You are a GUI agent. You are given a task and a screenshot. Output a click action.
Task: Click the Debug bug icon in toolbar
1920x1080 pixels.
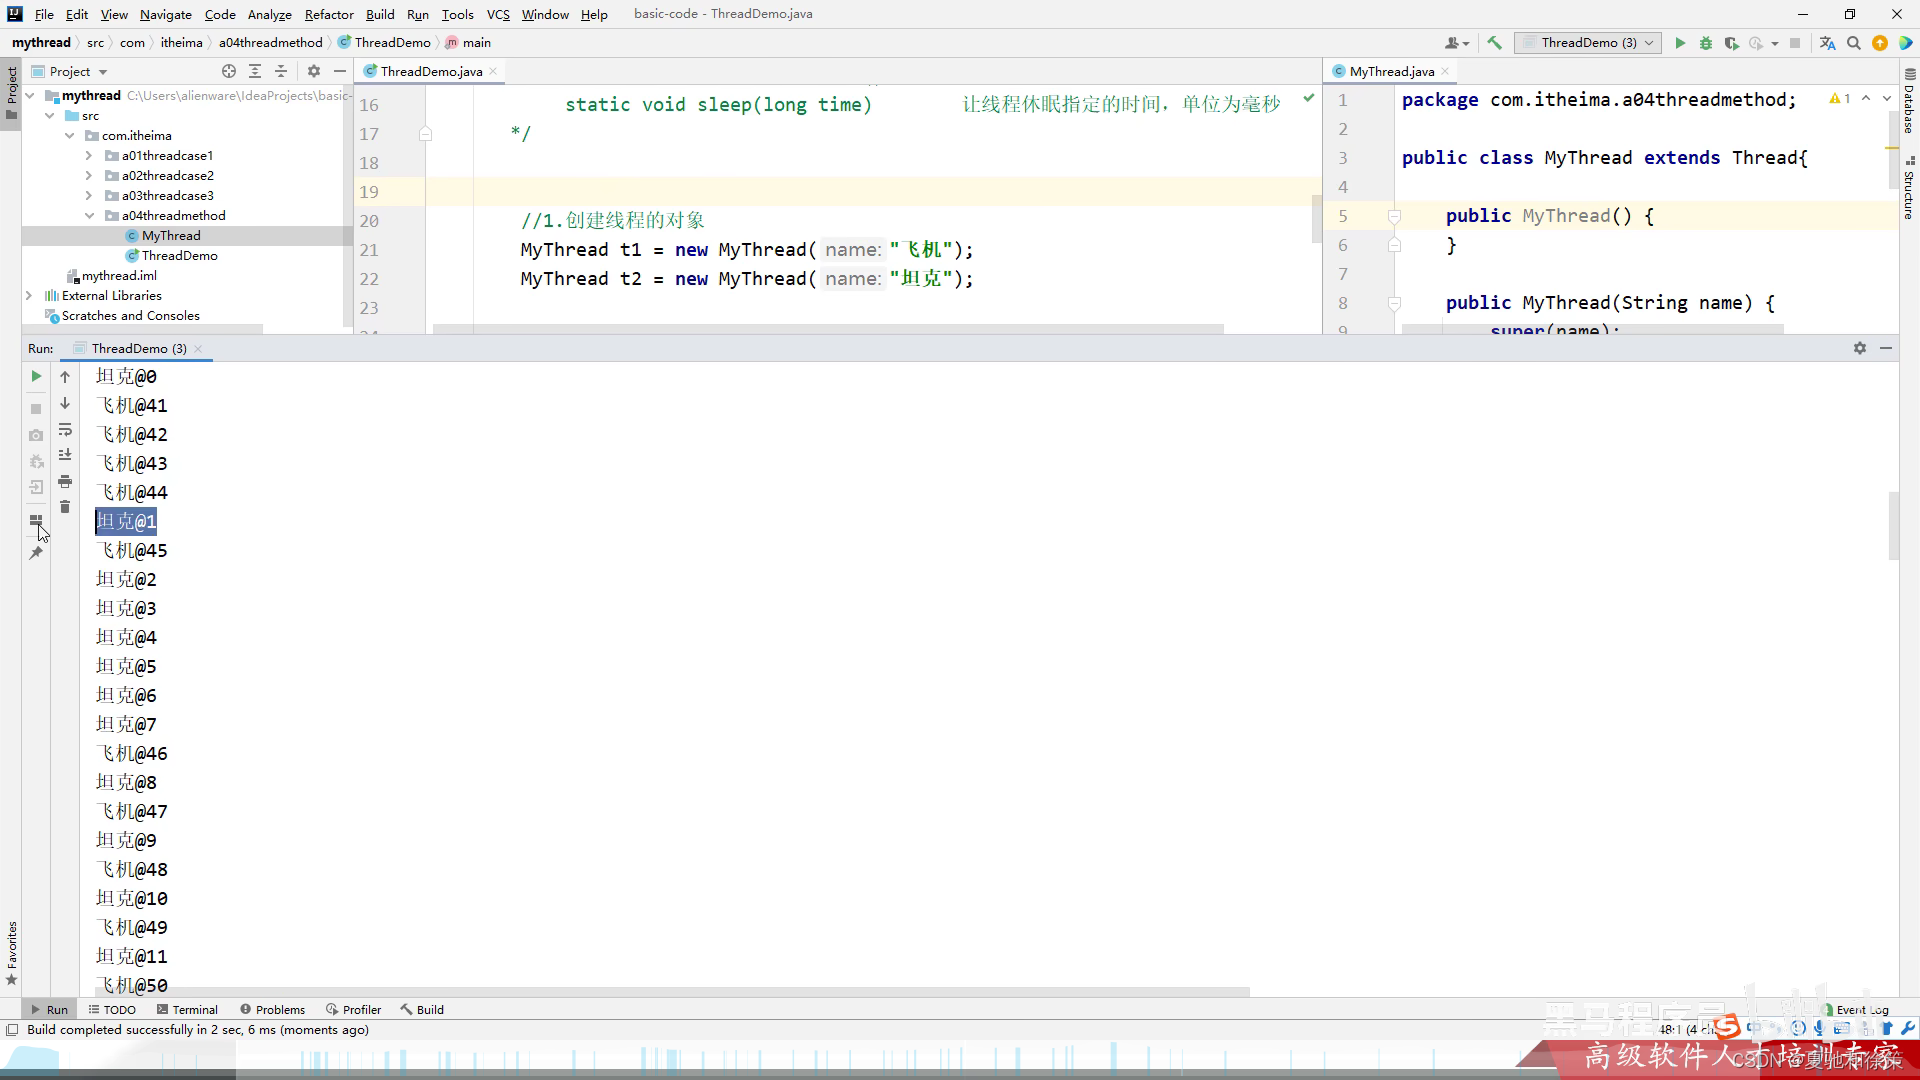point(1706,43)
